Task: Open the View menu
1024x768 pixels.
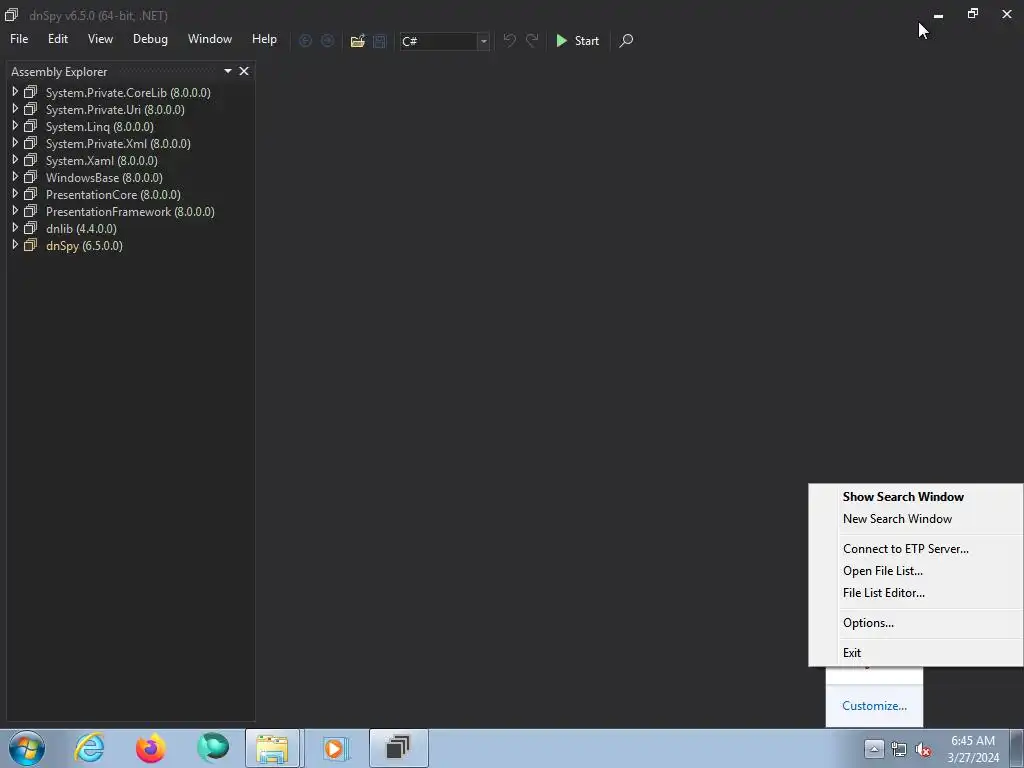Action: (100, 39)
